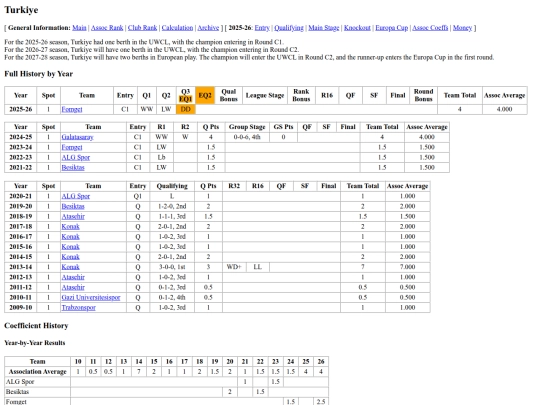Open Konak link in 2015-16 row

coord(71,247)
